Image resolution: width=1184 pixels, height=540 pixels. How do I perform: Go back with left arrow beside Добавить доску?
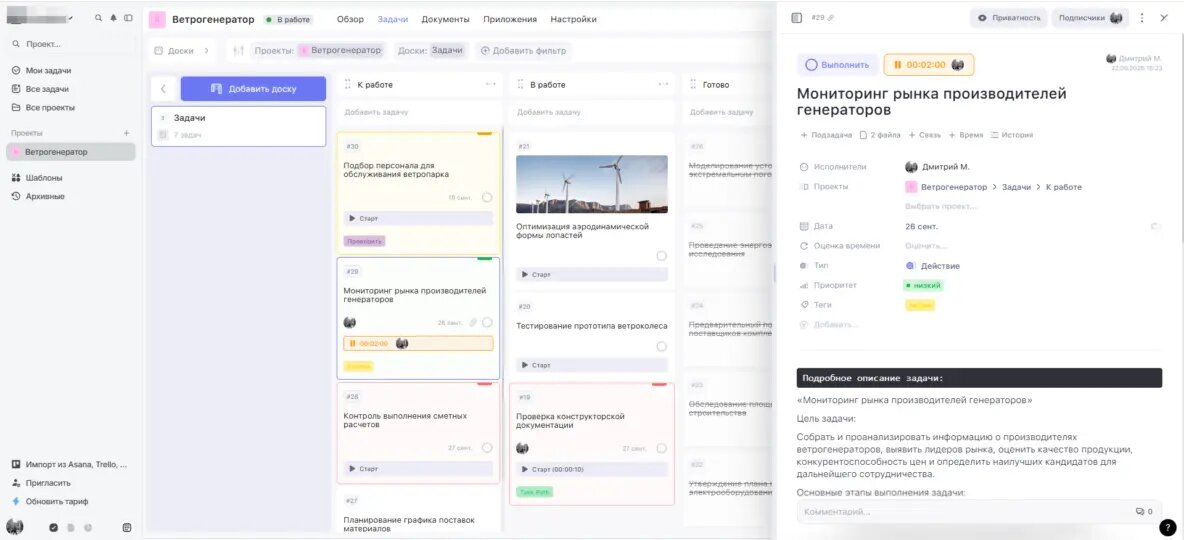point(163,88)
